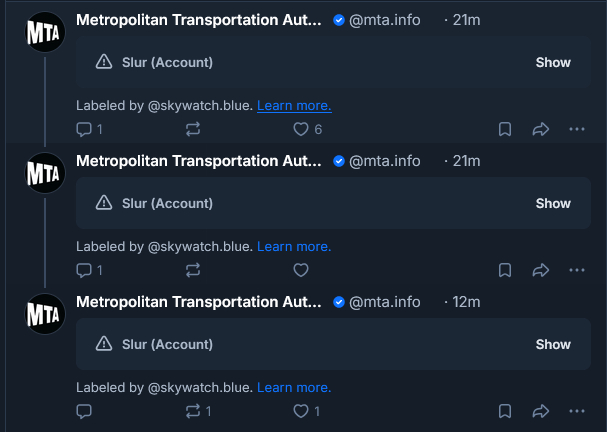Open Learn more link under 12m post
This screenshot has width=607, height=432.
tap(294, 387)
